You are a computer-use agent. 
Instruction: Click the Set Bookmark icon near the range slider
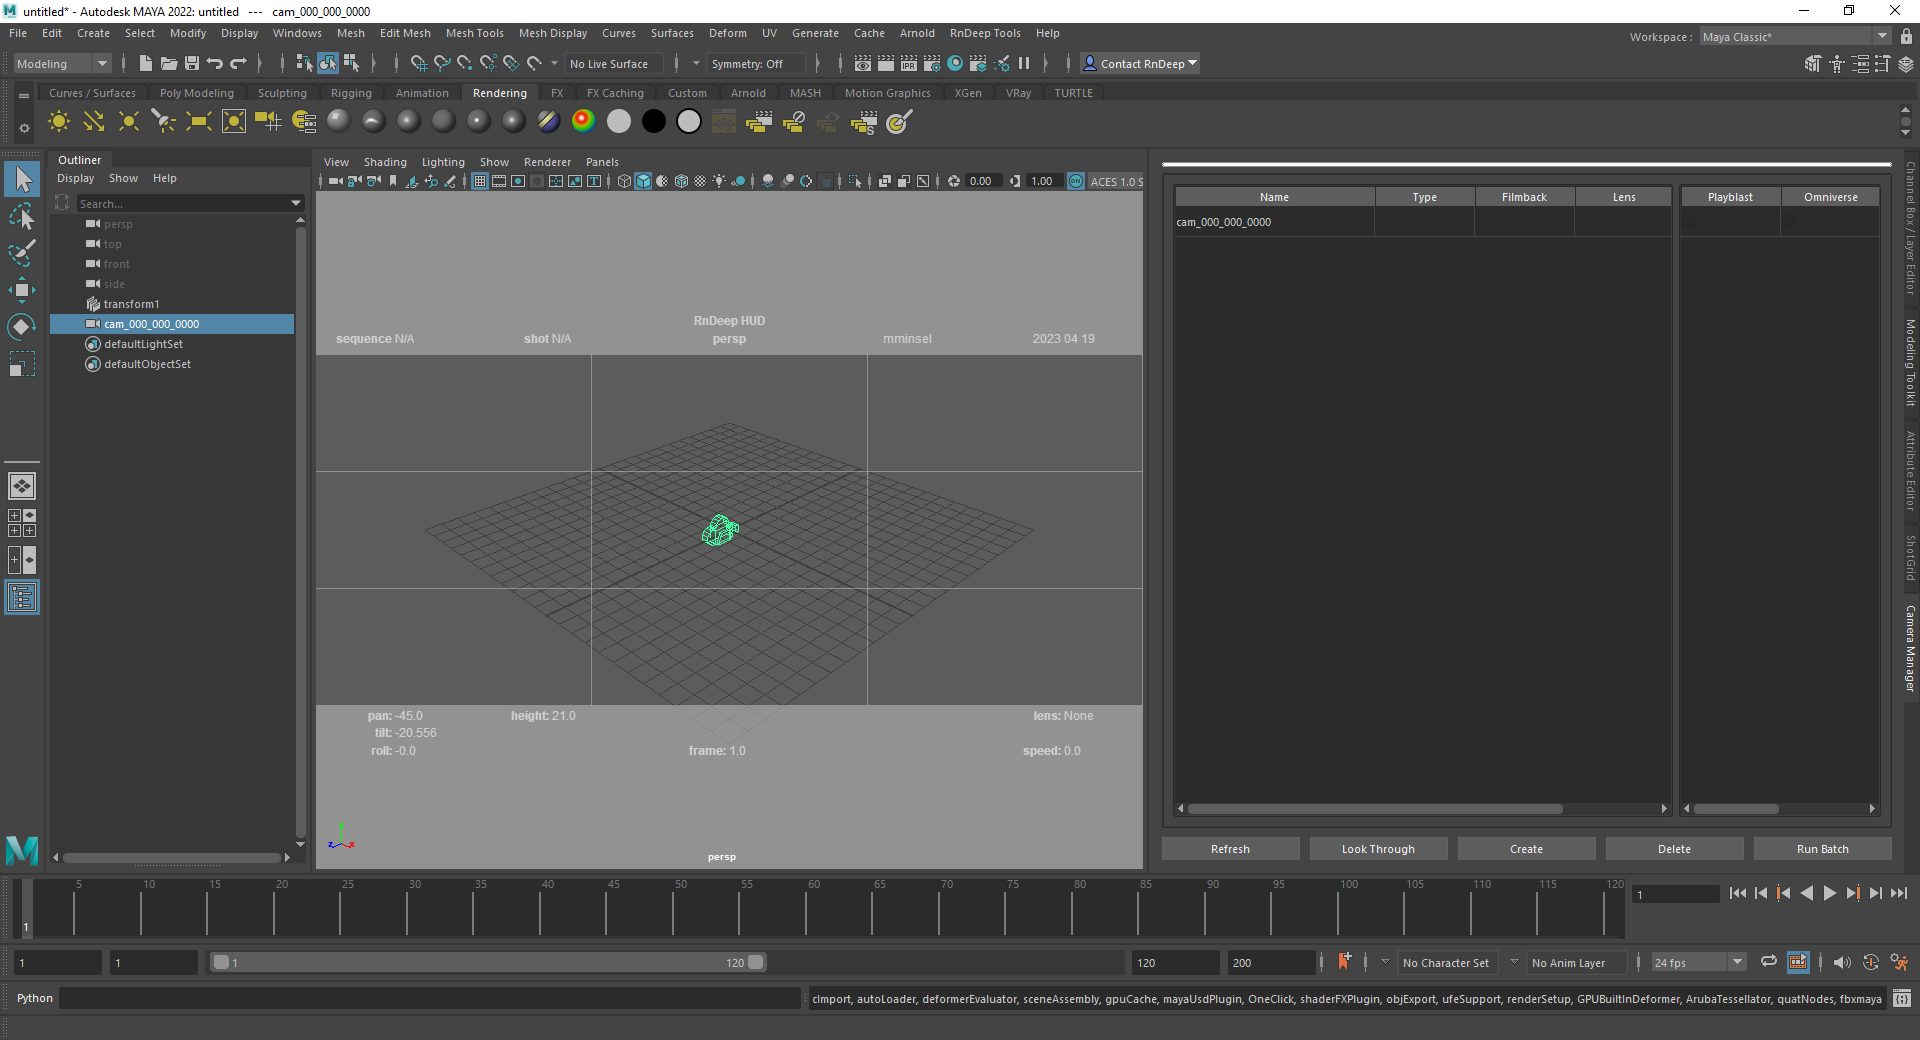tap(1344, 962)
